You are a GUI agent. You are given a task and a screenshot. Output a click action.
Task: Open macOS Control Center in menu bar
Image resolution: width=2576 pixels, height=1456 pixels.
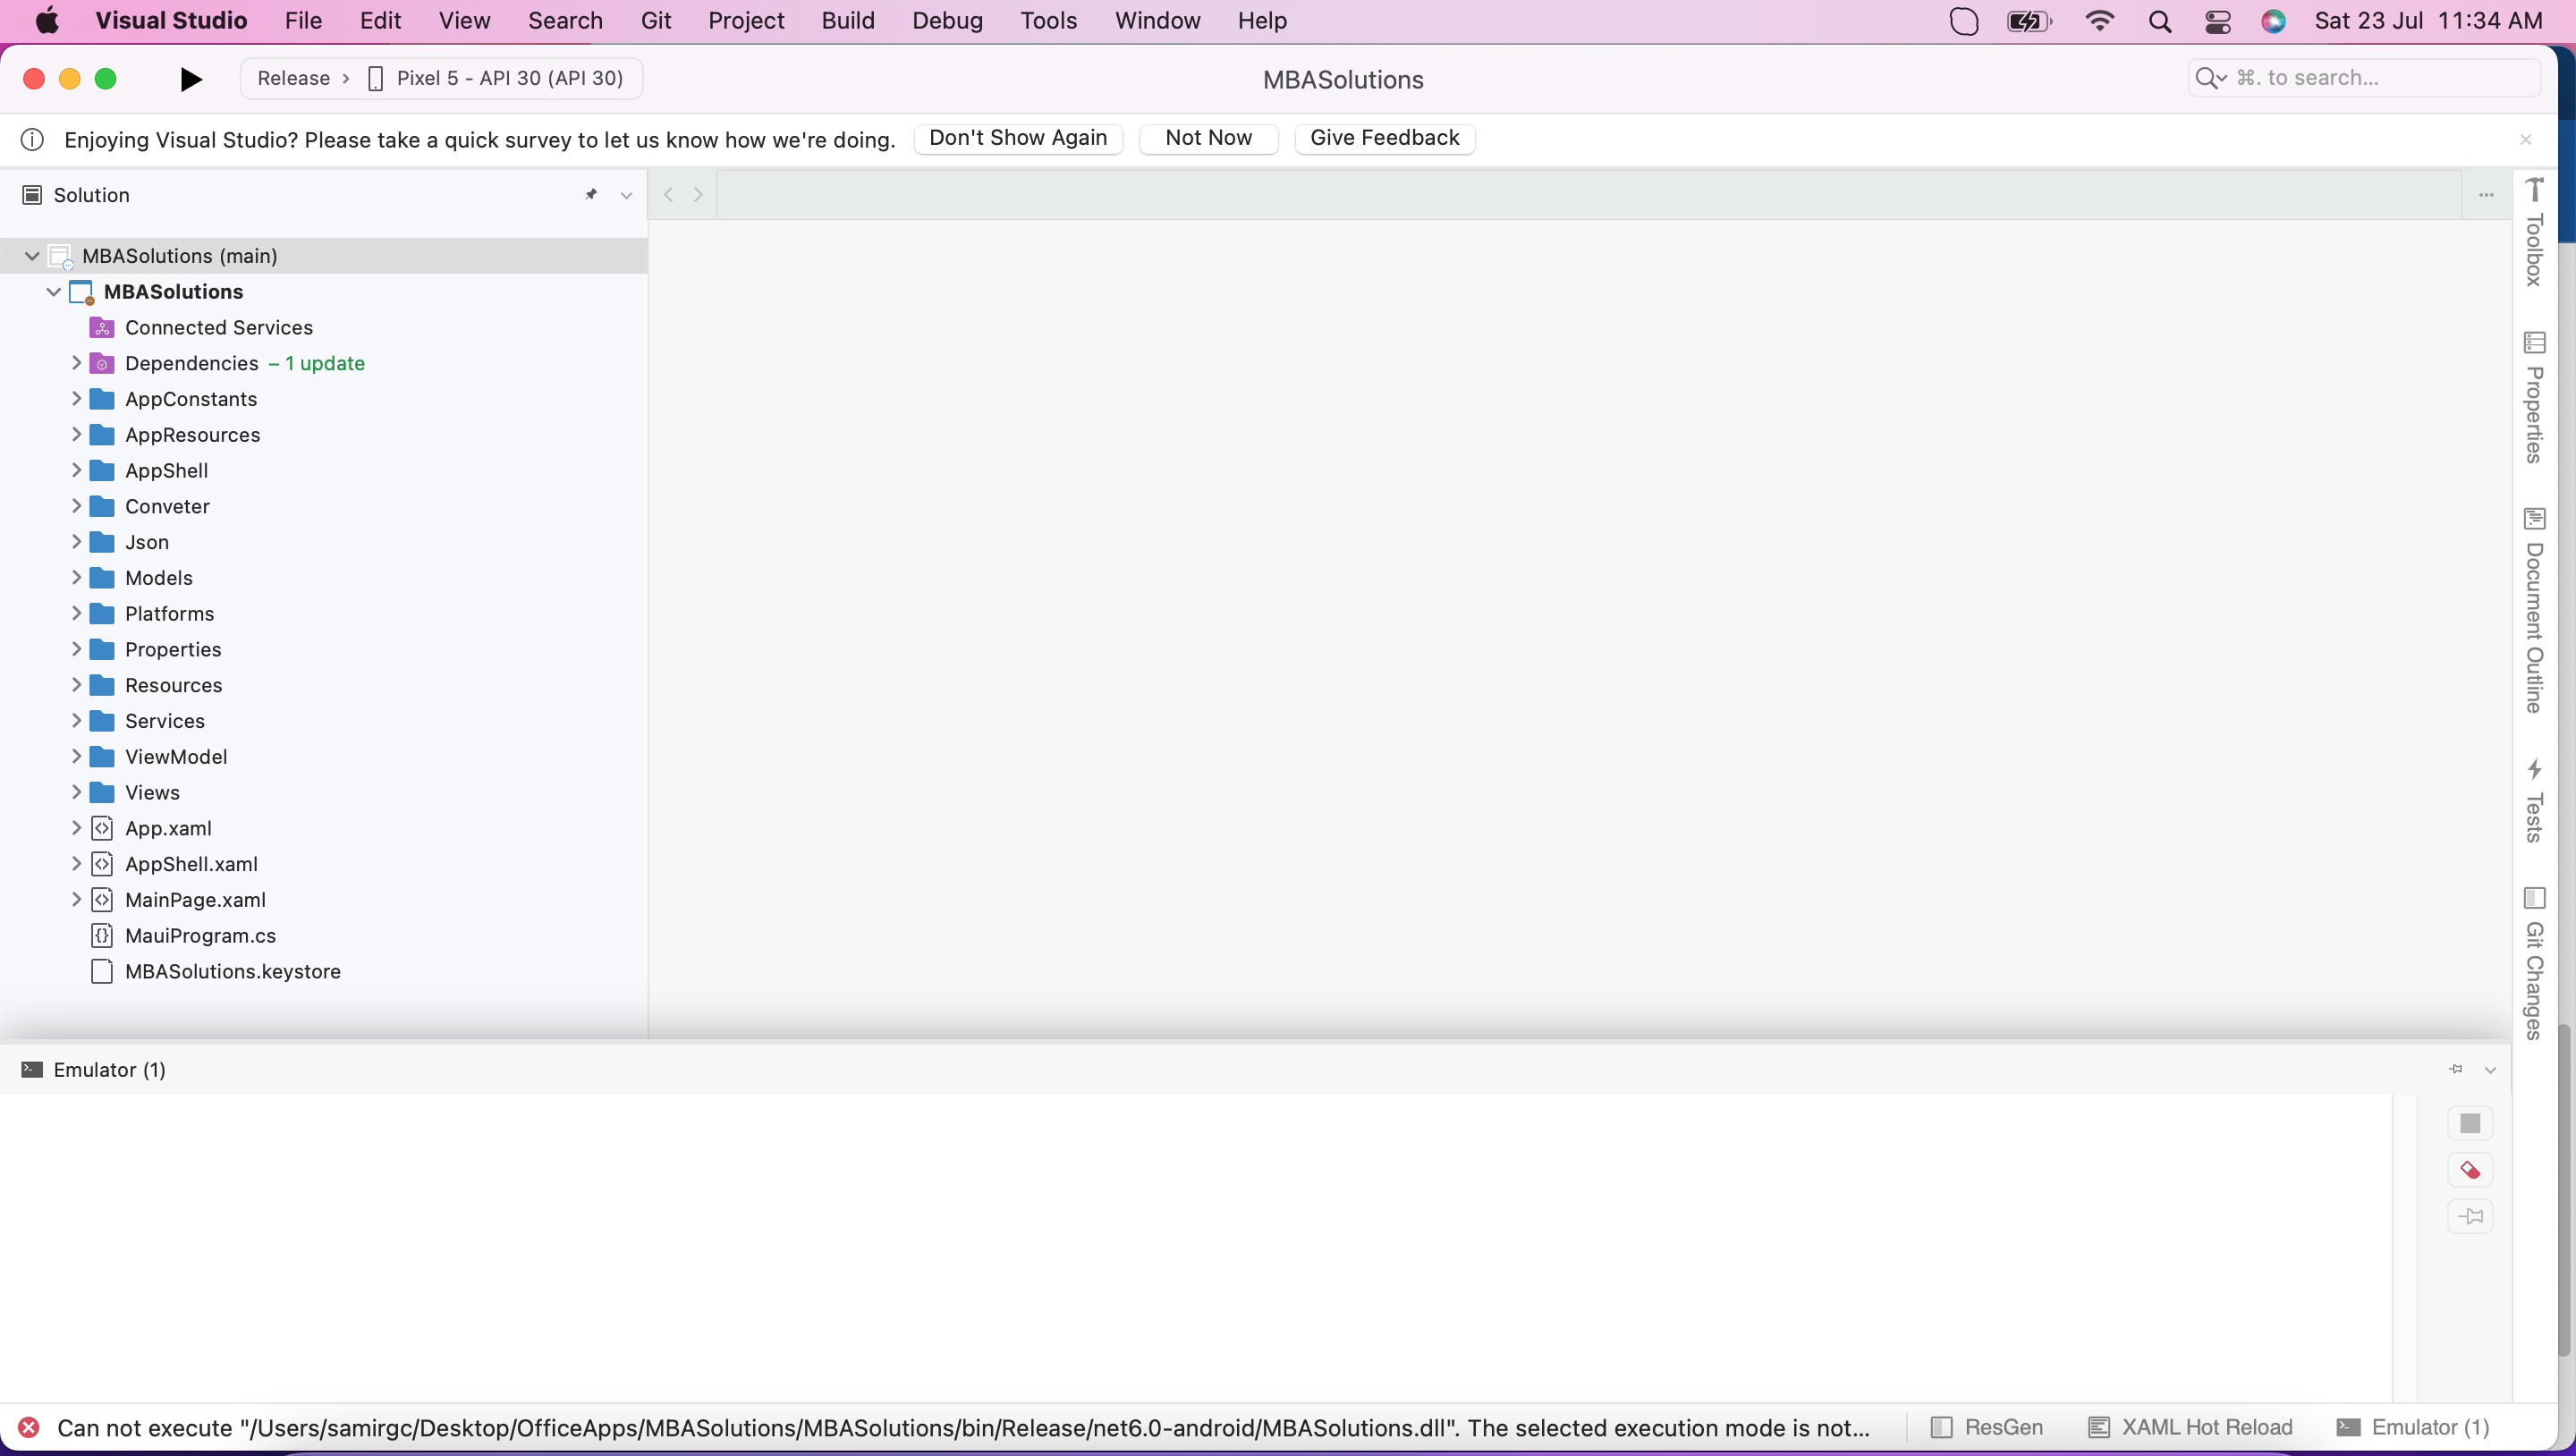pos(2218,21)
